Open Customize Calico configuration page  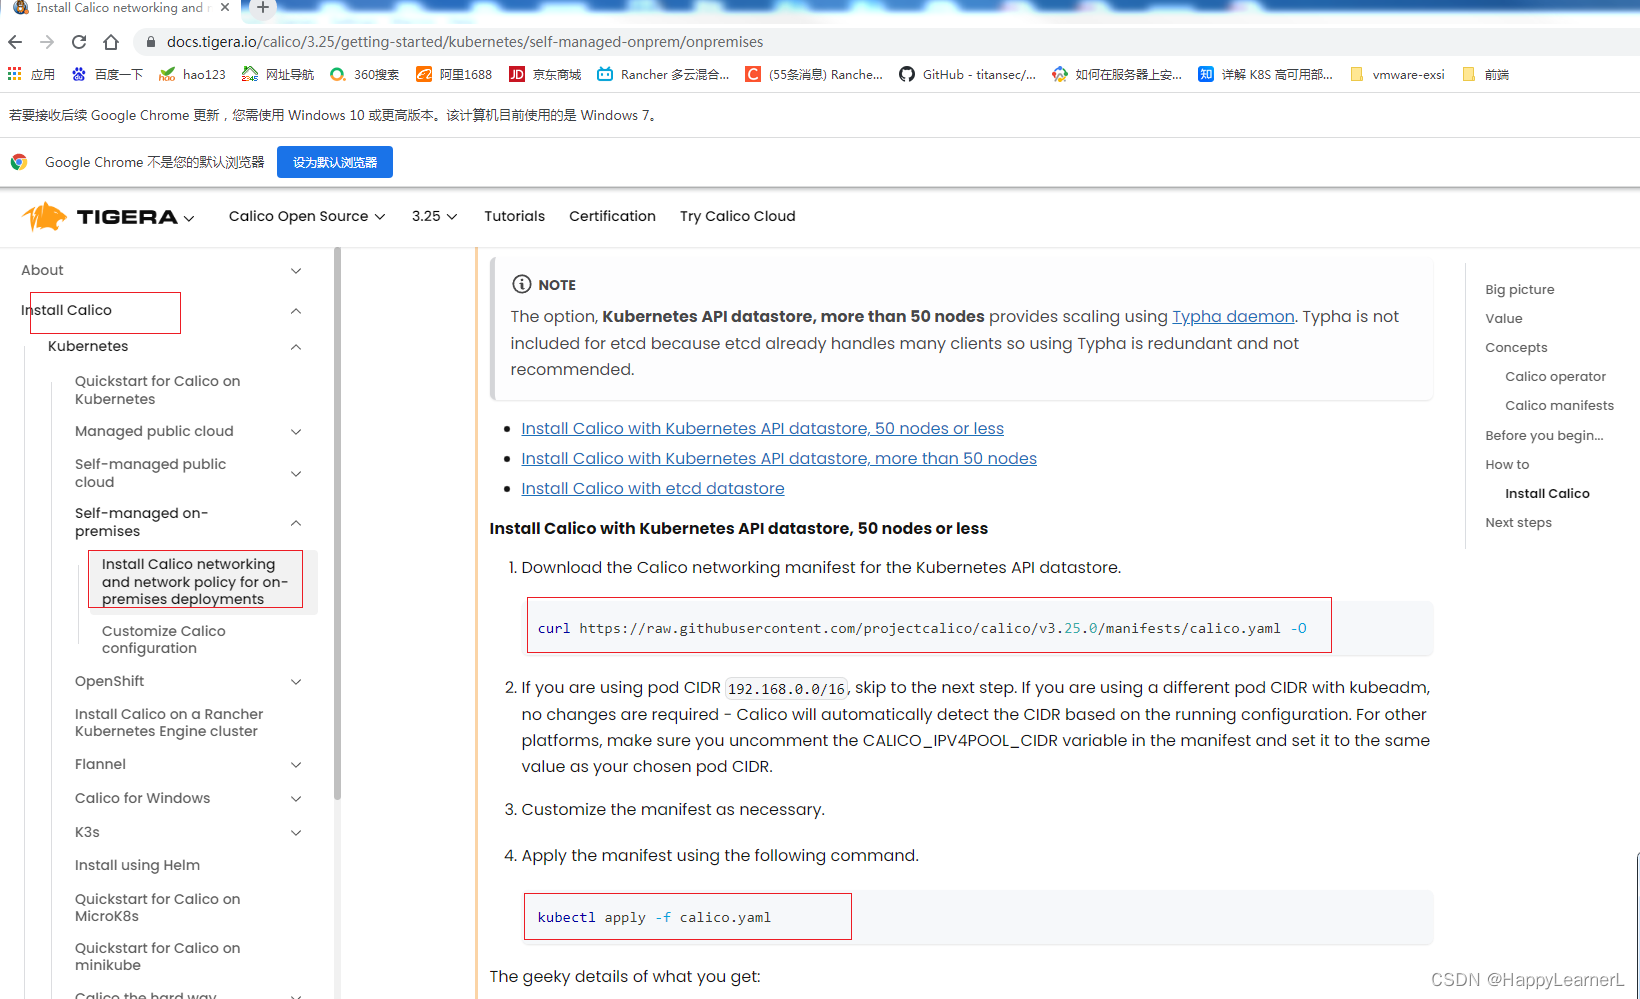(163, 639)
